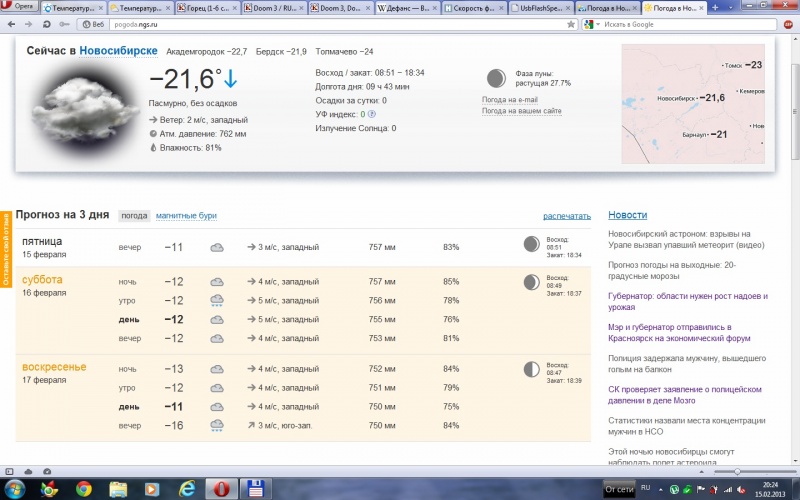
Task: Click the 'Искать в Google' search field
Action: (x=689, y=24)
